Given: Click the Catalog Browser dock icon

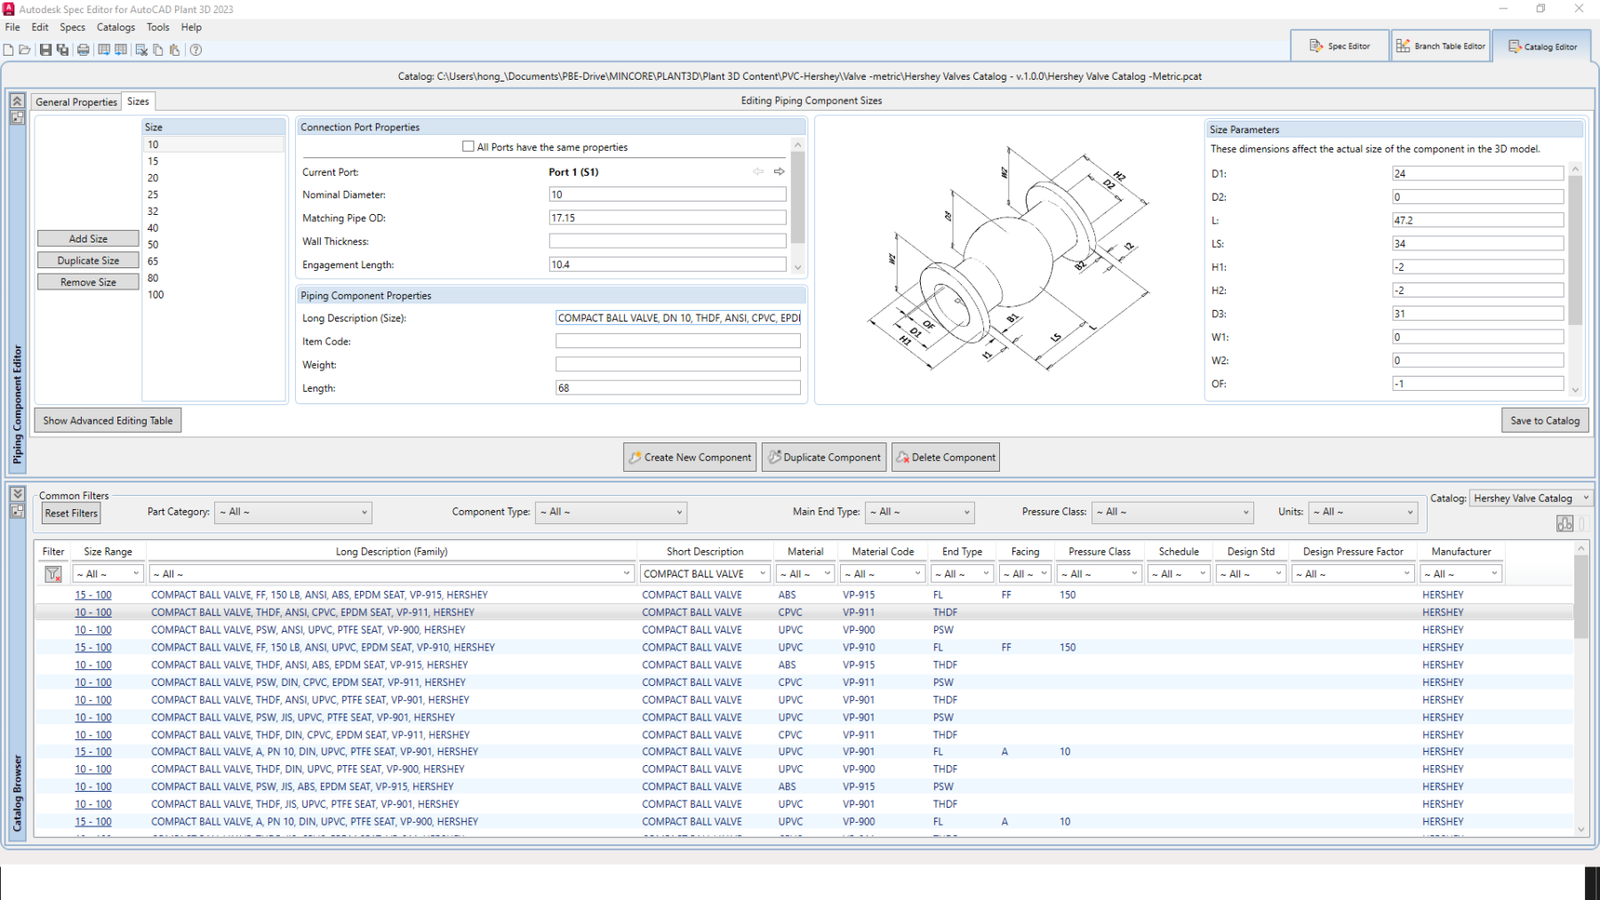Looking at the screenshot, I should [x=17, y=511].
